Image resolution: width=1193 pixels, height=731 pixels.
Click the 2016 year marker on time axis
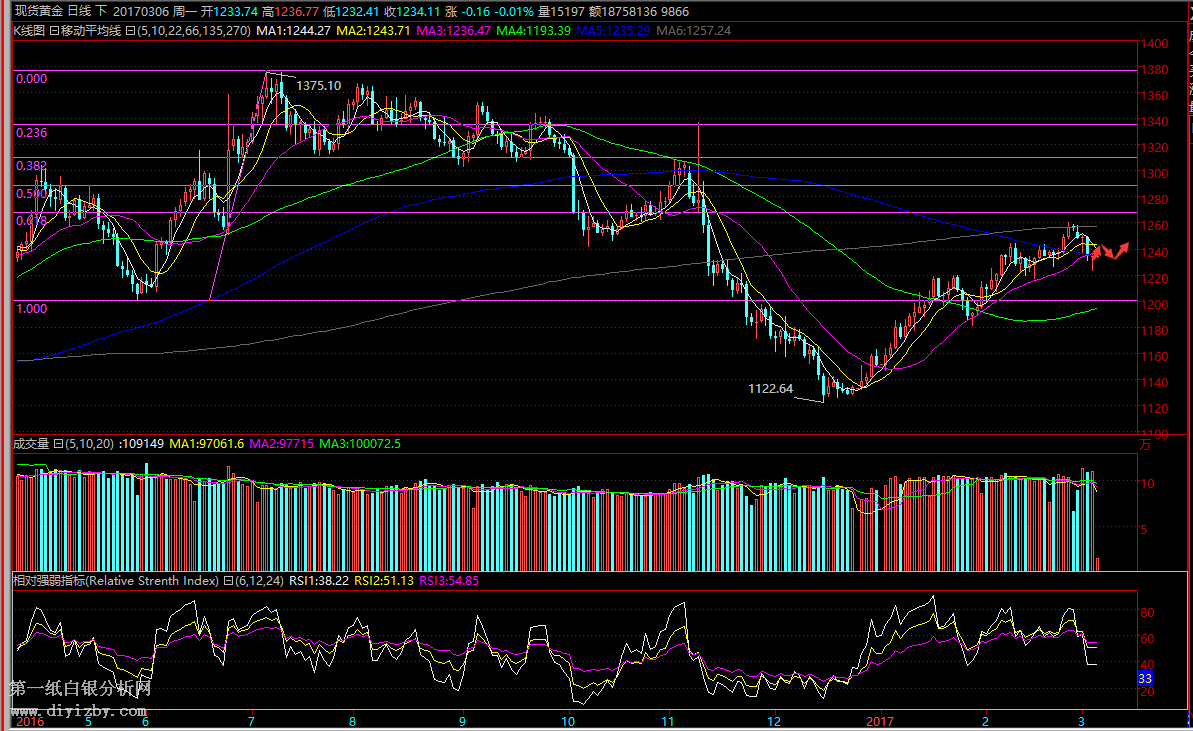click(30, 721)
